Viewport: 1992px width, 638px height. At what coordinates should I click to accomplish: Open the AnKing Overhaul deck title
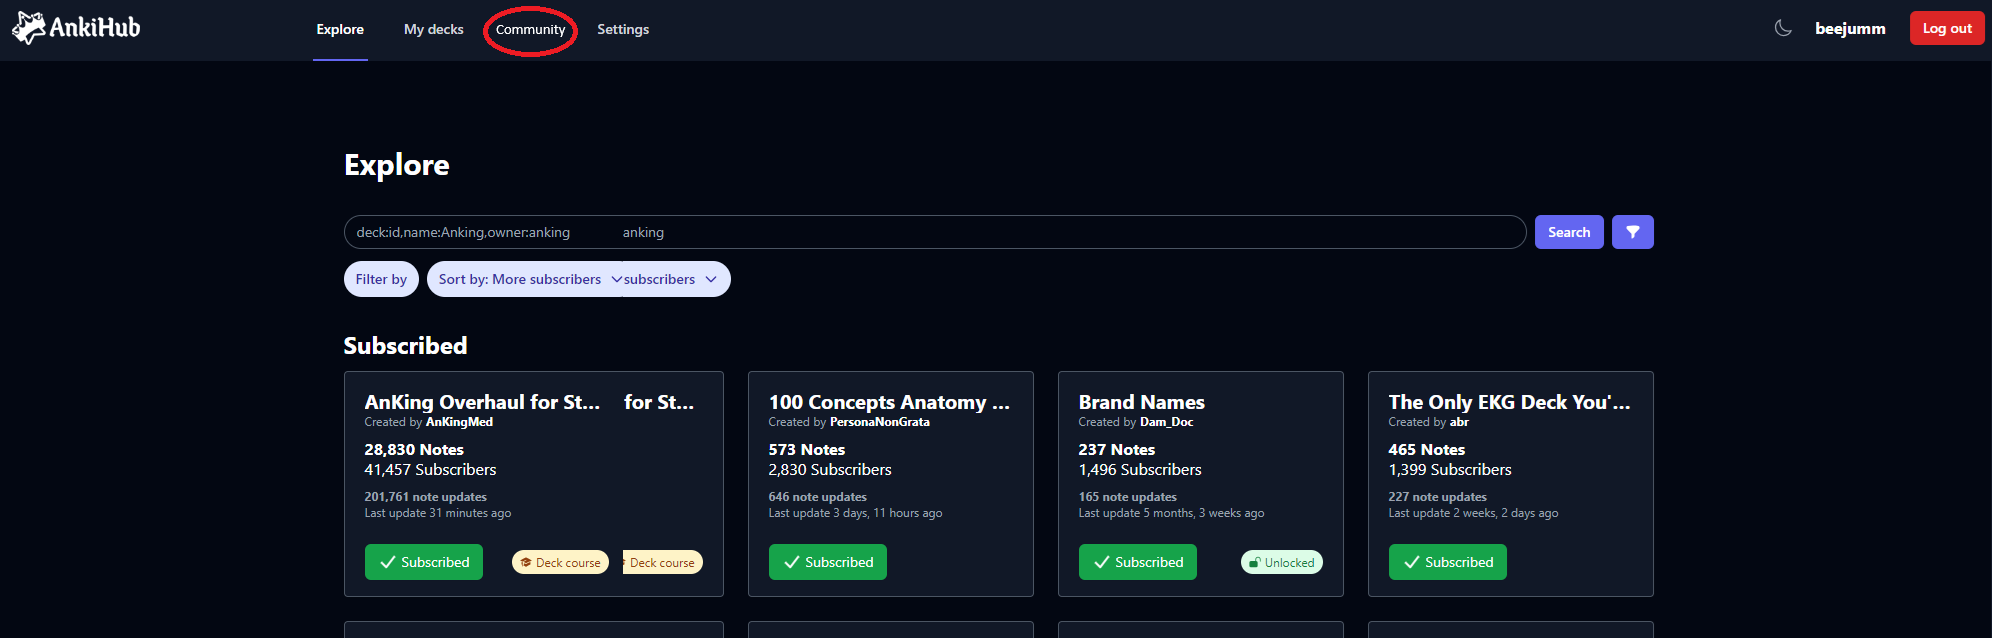point(482,402)
